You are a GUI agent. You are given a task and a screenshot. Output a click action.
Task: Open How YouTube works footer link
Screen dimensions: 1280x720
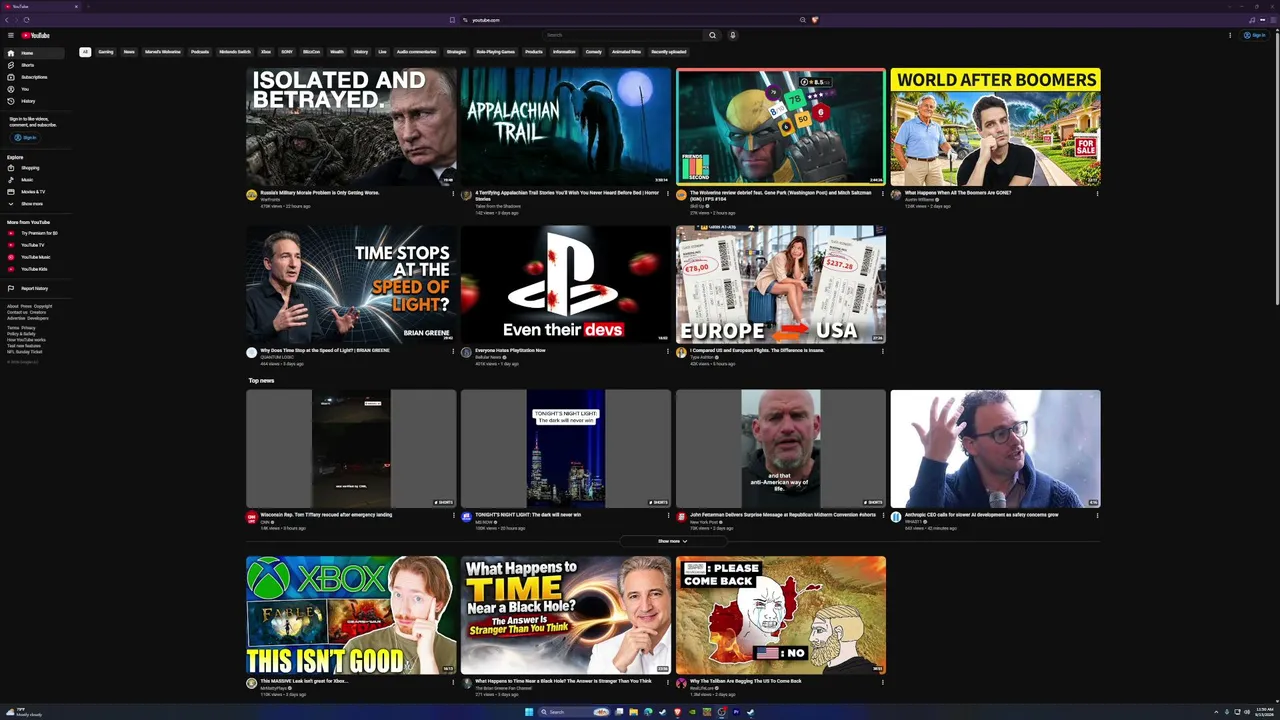26,340
